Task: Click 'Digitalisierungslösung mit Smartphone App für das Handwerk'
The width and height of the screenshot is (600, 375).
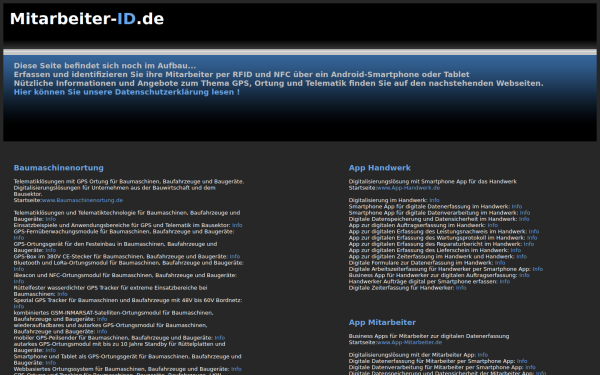Action: 432,182
